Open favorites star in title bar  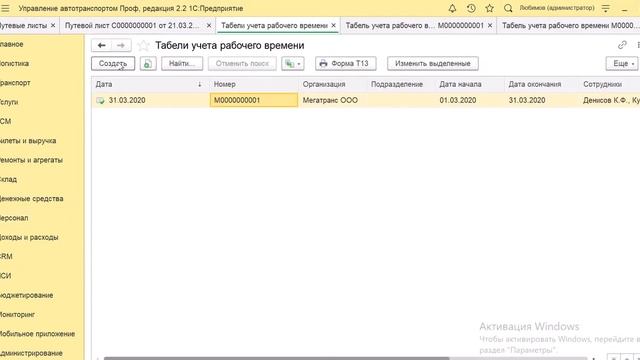pos(489,8)
